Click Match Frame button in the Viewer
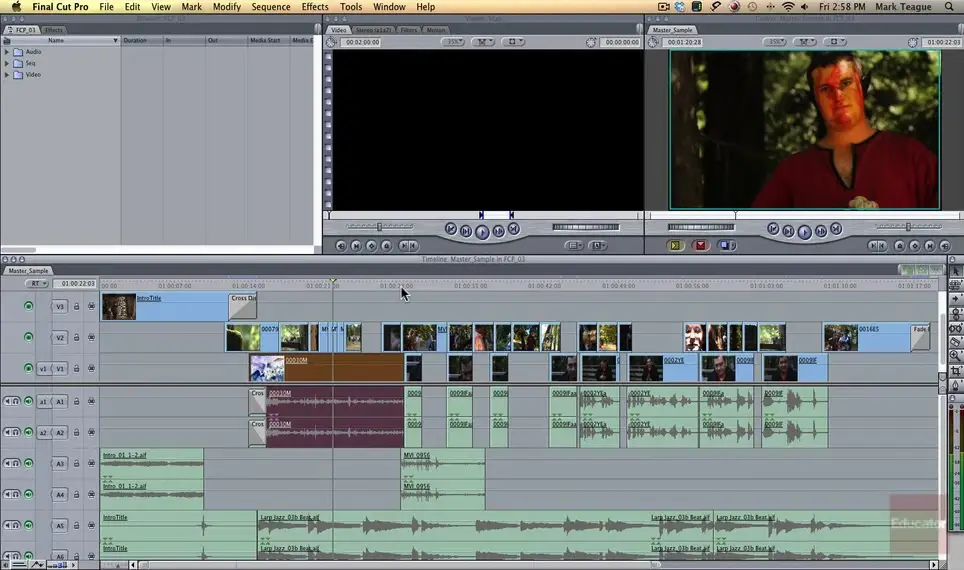964x570 pixels. tap(341, 245)
